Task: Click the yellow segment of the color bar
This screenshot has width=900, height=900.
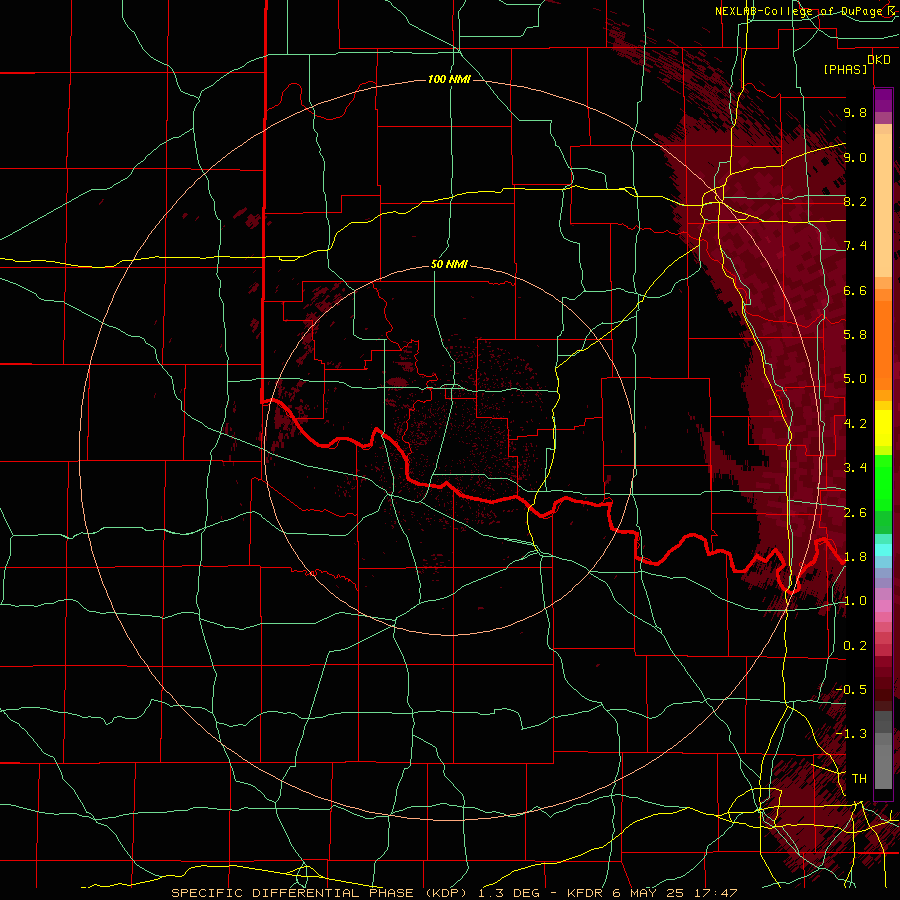Action: tap(883, 427)
